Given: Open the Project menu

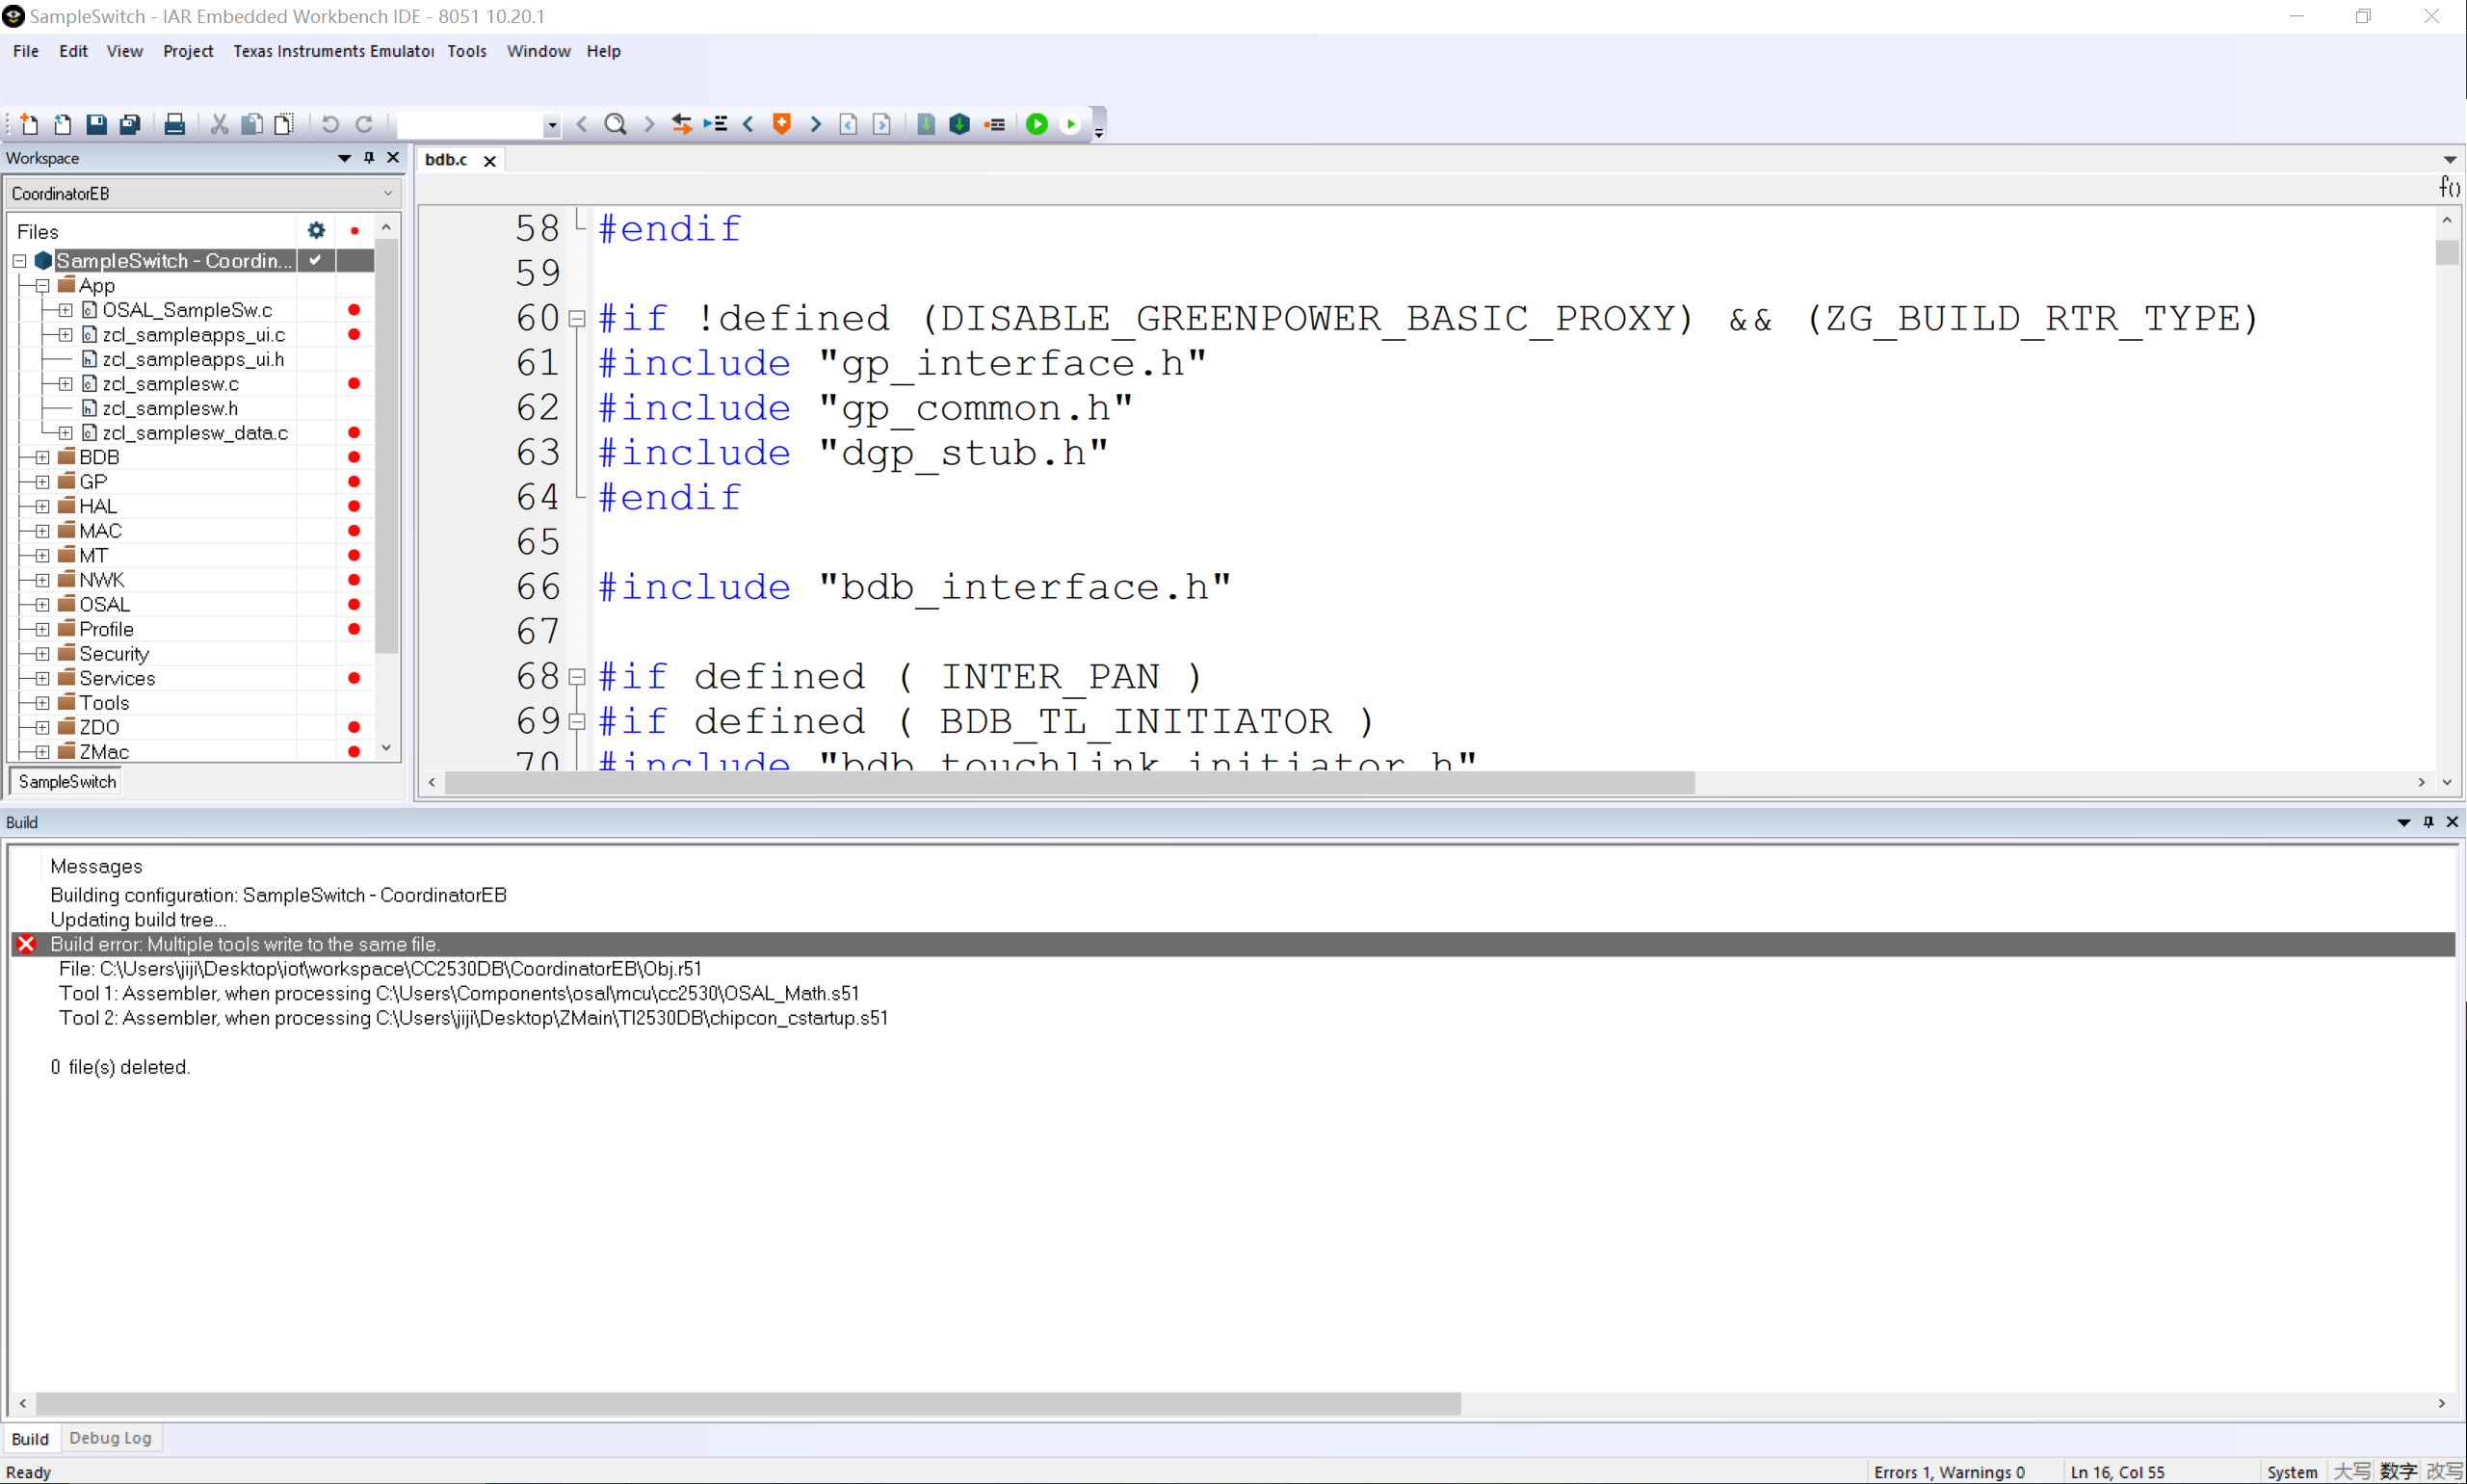Looking at the screenshot, I should pyautogui.click(x=188, y=51).
